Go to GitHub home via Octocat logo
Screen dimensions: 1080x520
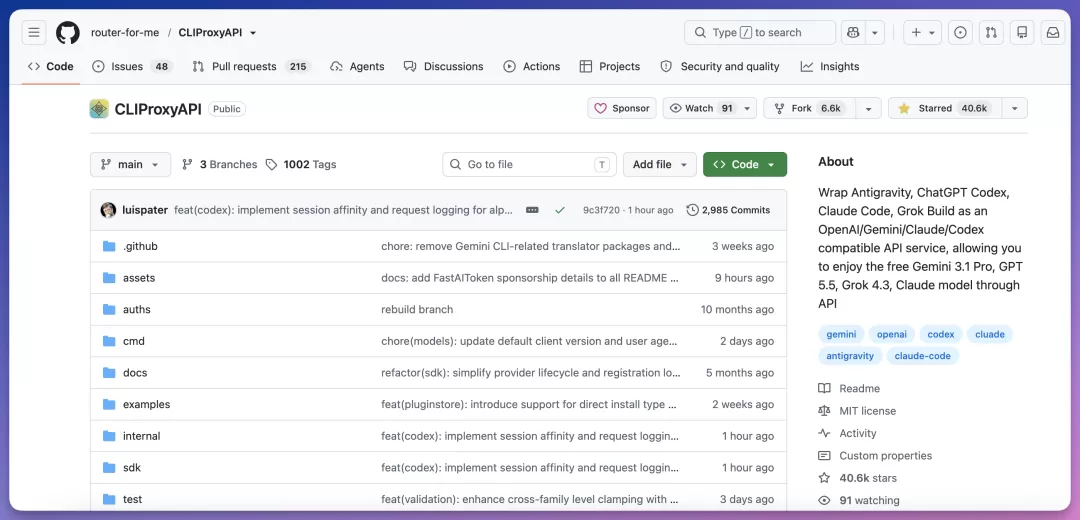(68, 32)
